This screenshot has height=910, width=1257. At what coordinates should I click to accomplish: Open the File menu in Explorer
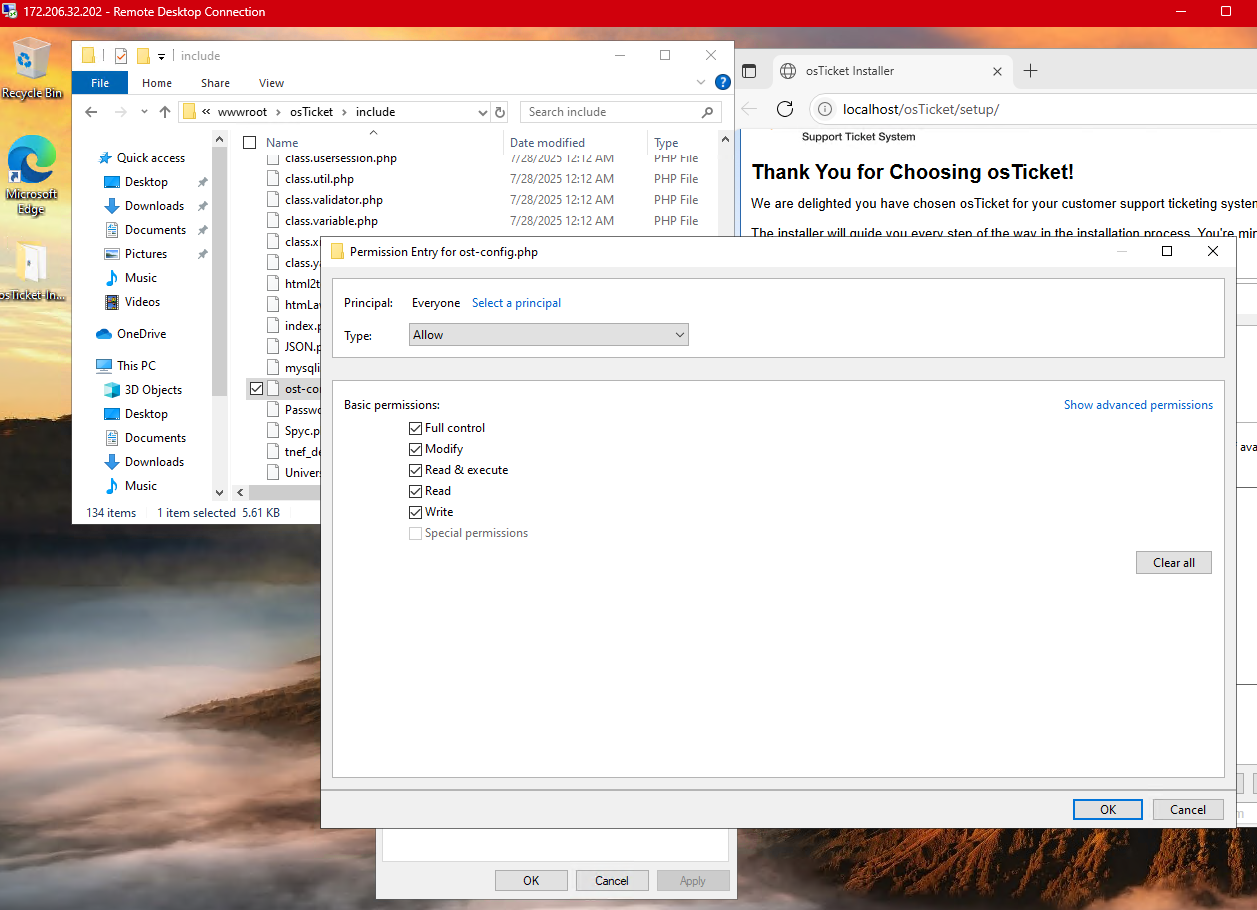100,83
